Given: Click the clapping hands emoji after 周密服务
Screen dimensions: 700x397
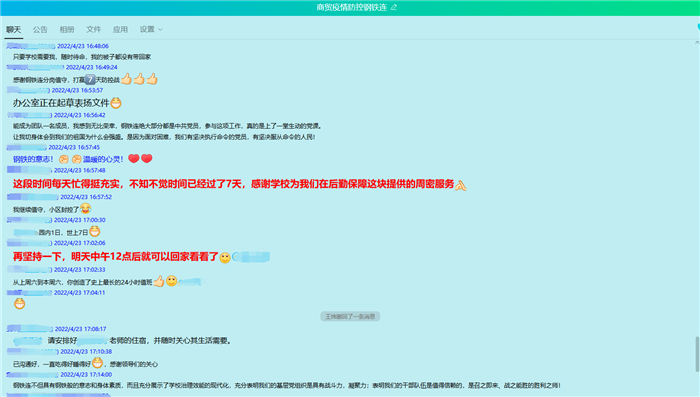Looking at the screenshot, I should 461,185.
